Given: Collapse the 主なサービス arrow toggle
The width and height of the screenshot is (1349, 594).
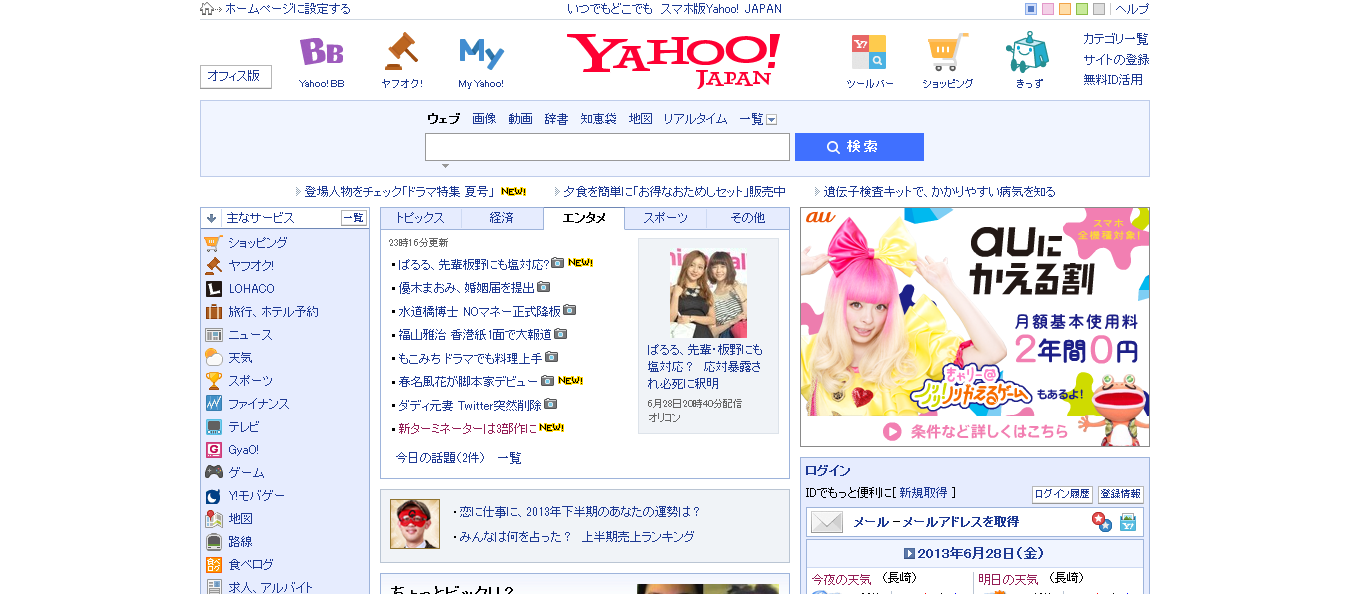Looking at the screenshot, I should pos(211,218).
